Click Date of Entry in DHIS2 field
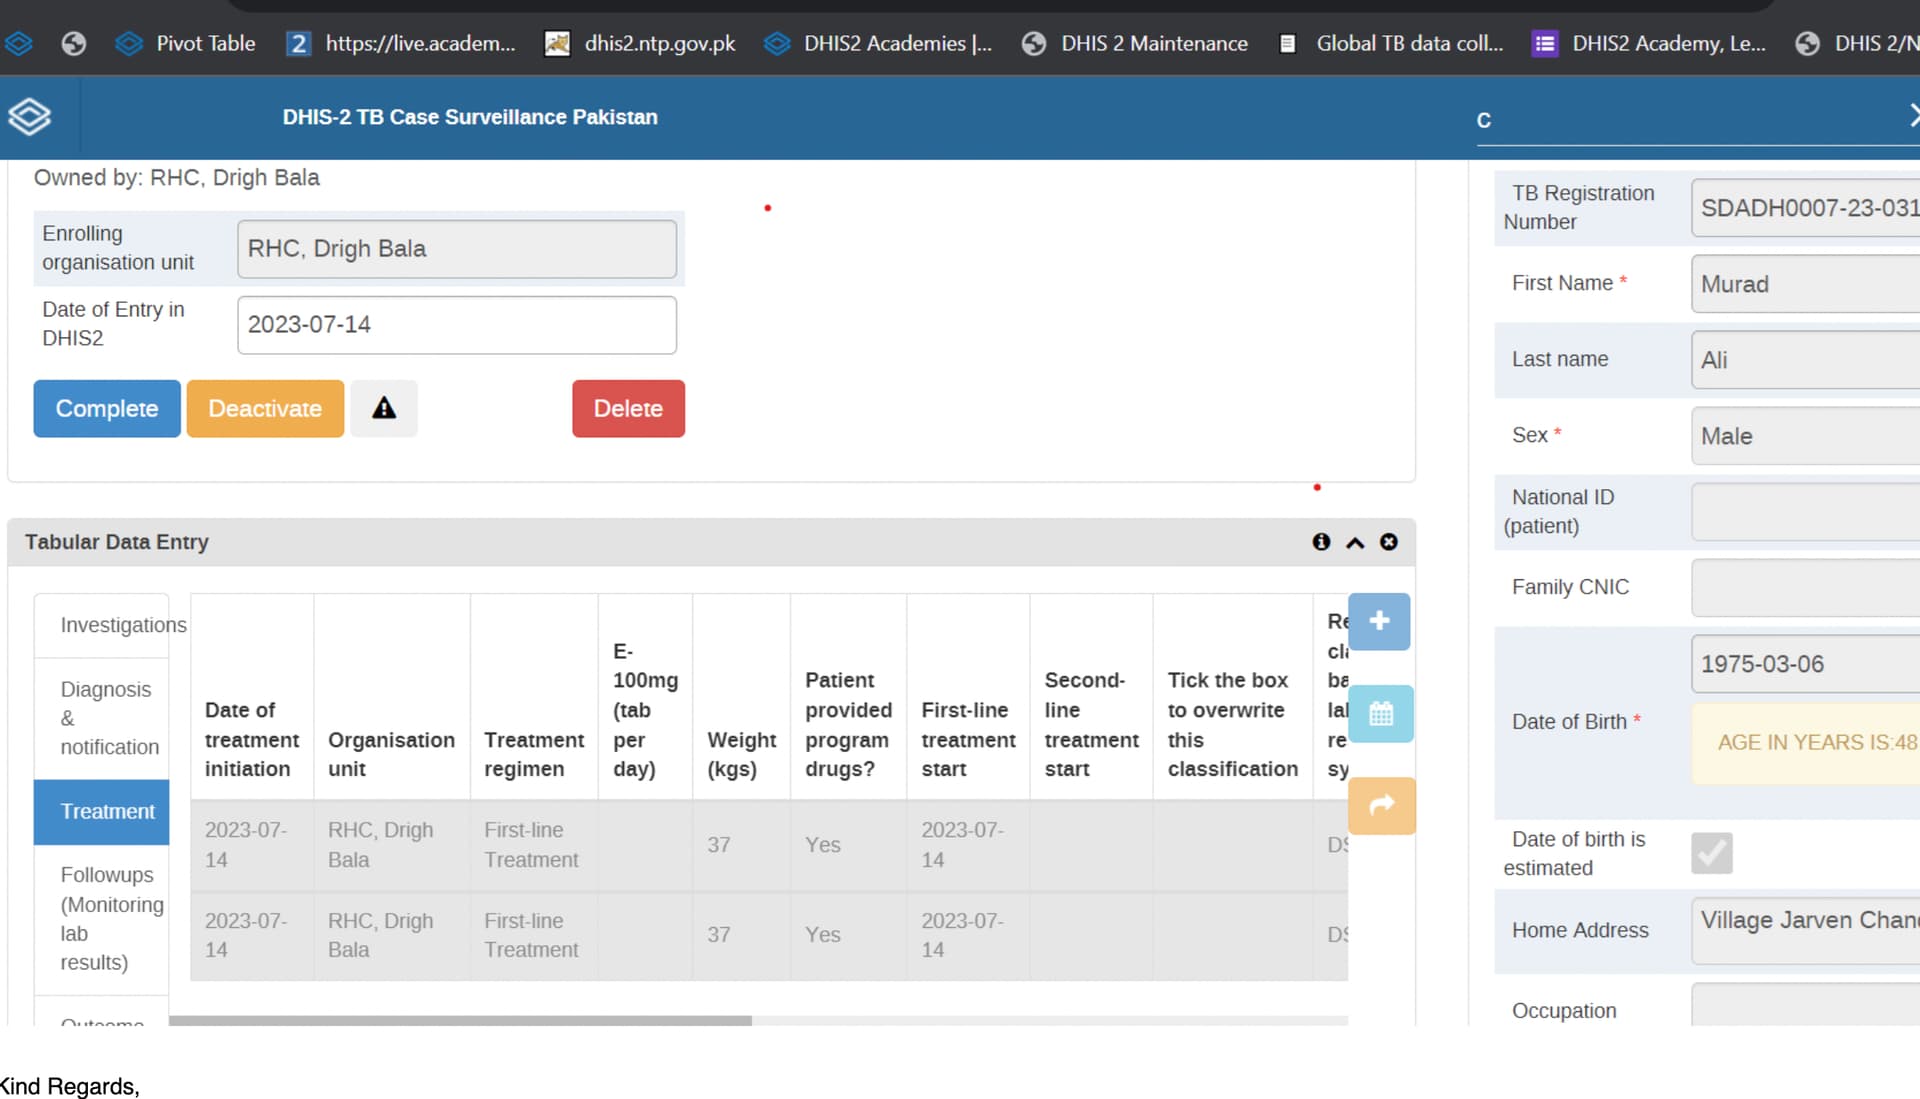This screenshot has width=1920, height=1099. (x=456, y=325)
